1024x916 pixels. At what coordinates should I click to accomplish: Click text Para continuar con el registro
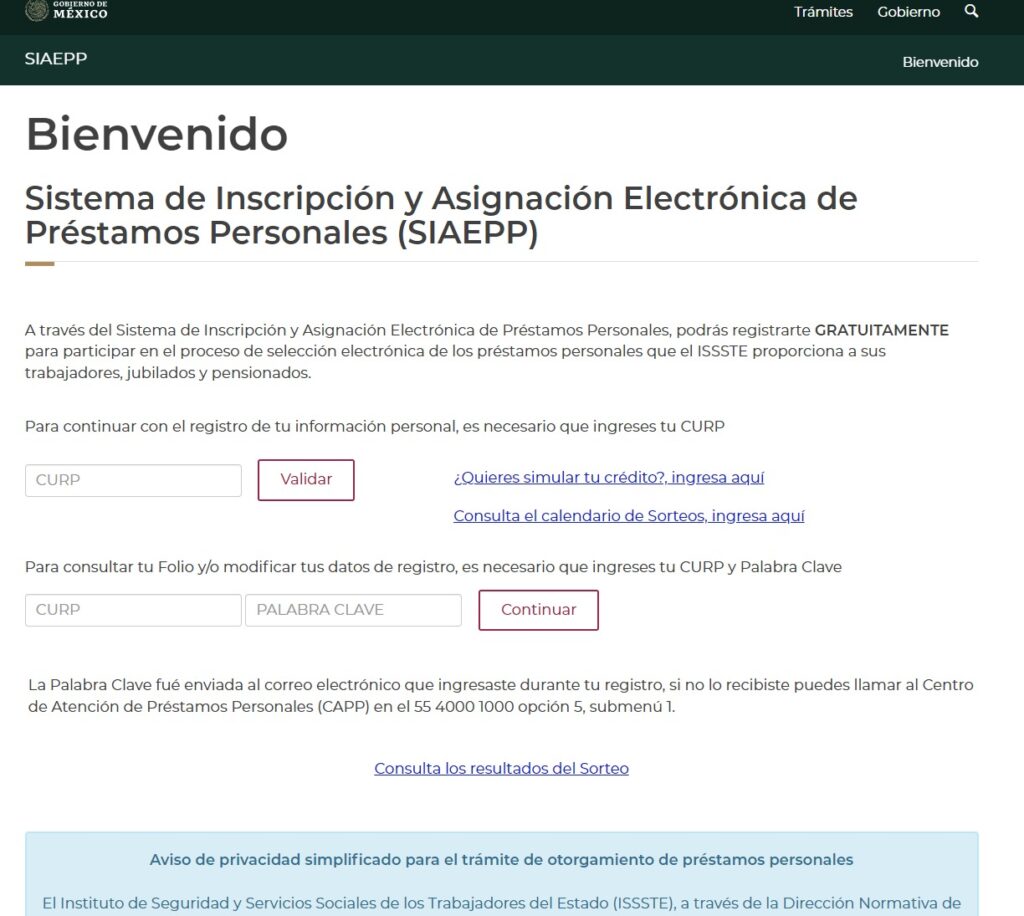[x=375, y=426]
